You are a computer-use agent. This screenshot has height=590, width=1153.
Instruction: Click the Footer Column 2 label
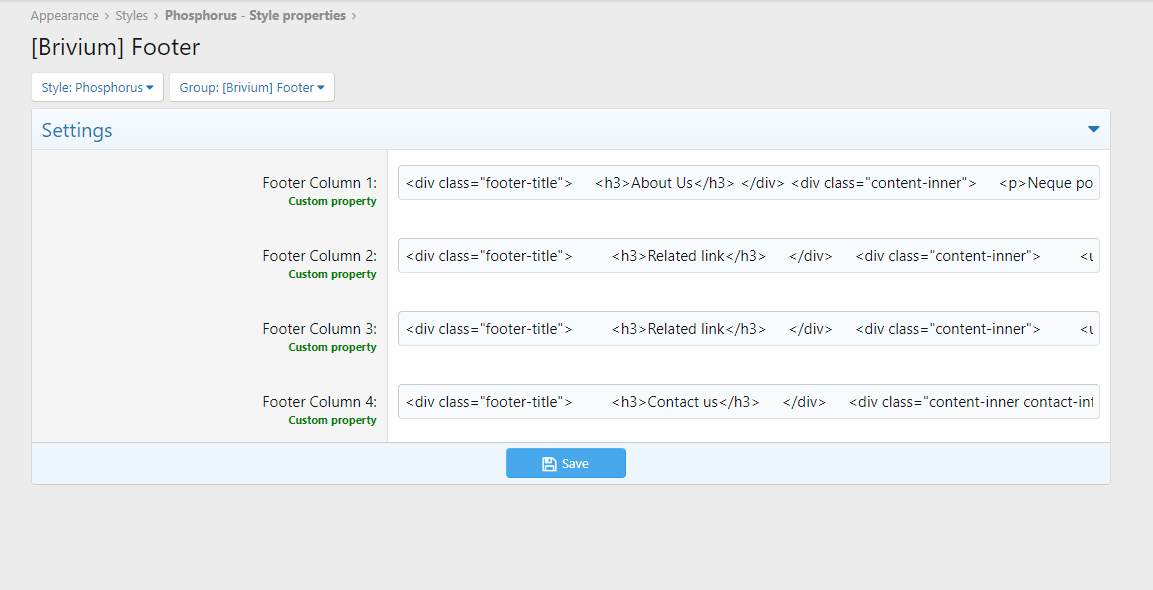click(x=319, y=256)
